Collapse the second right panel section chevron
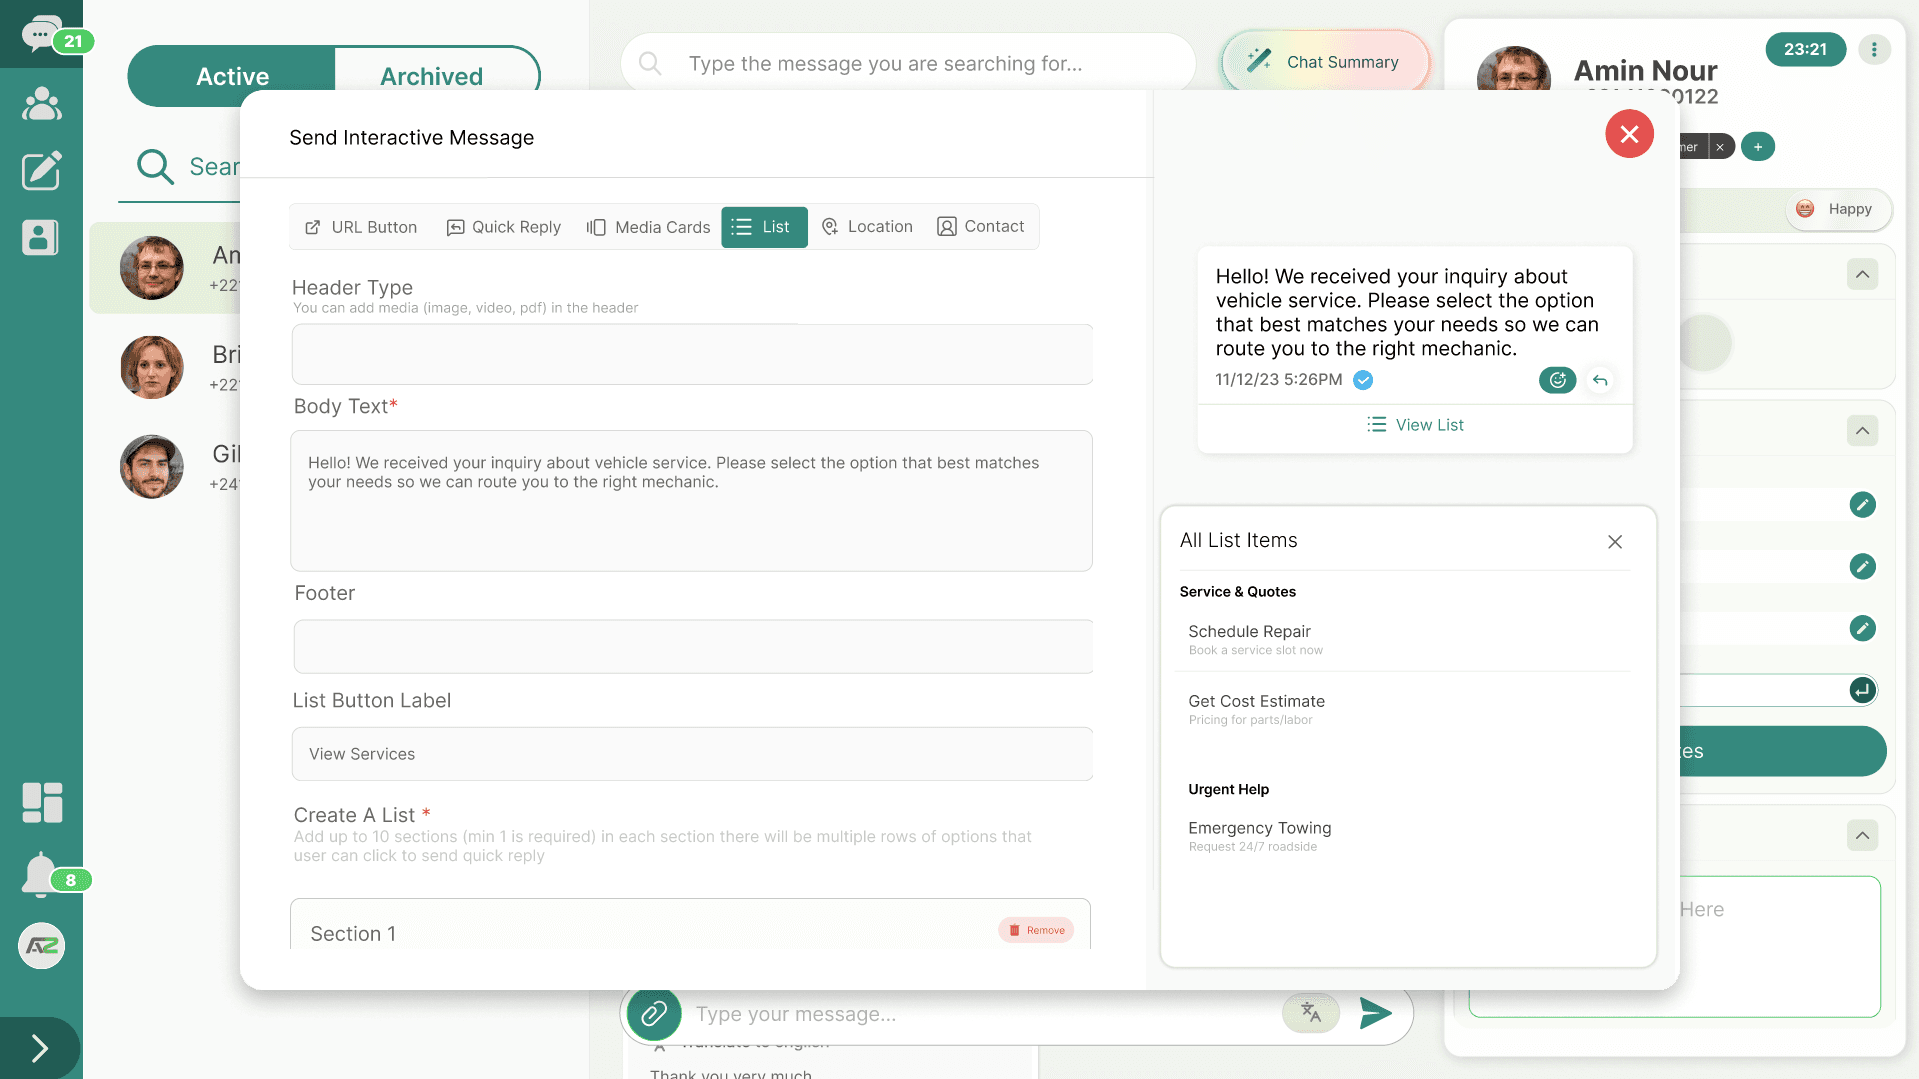The width and height of the screenshot is (1919, 1079). point(1862,431)
